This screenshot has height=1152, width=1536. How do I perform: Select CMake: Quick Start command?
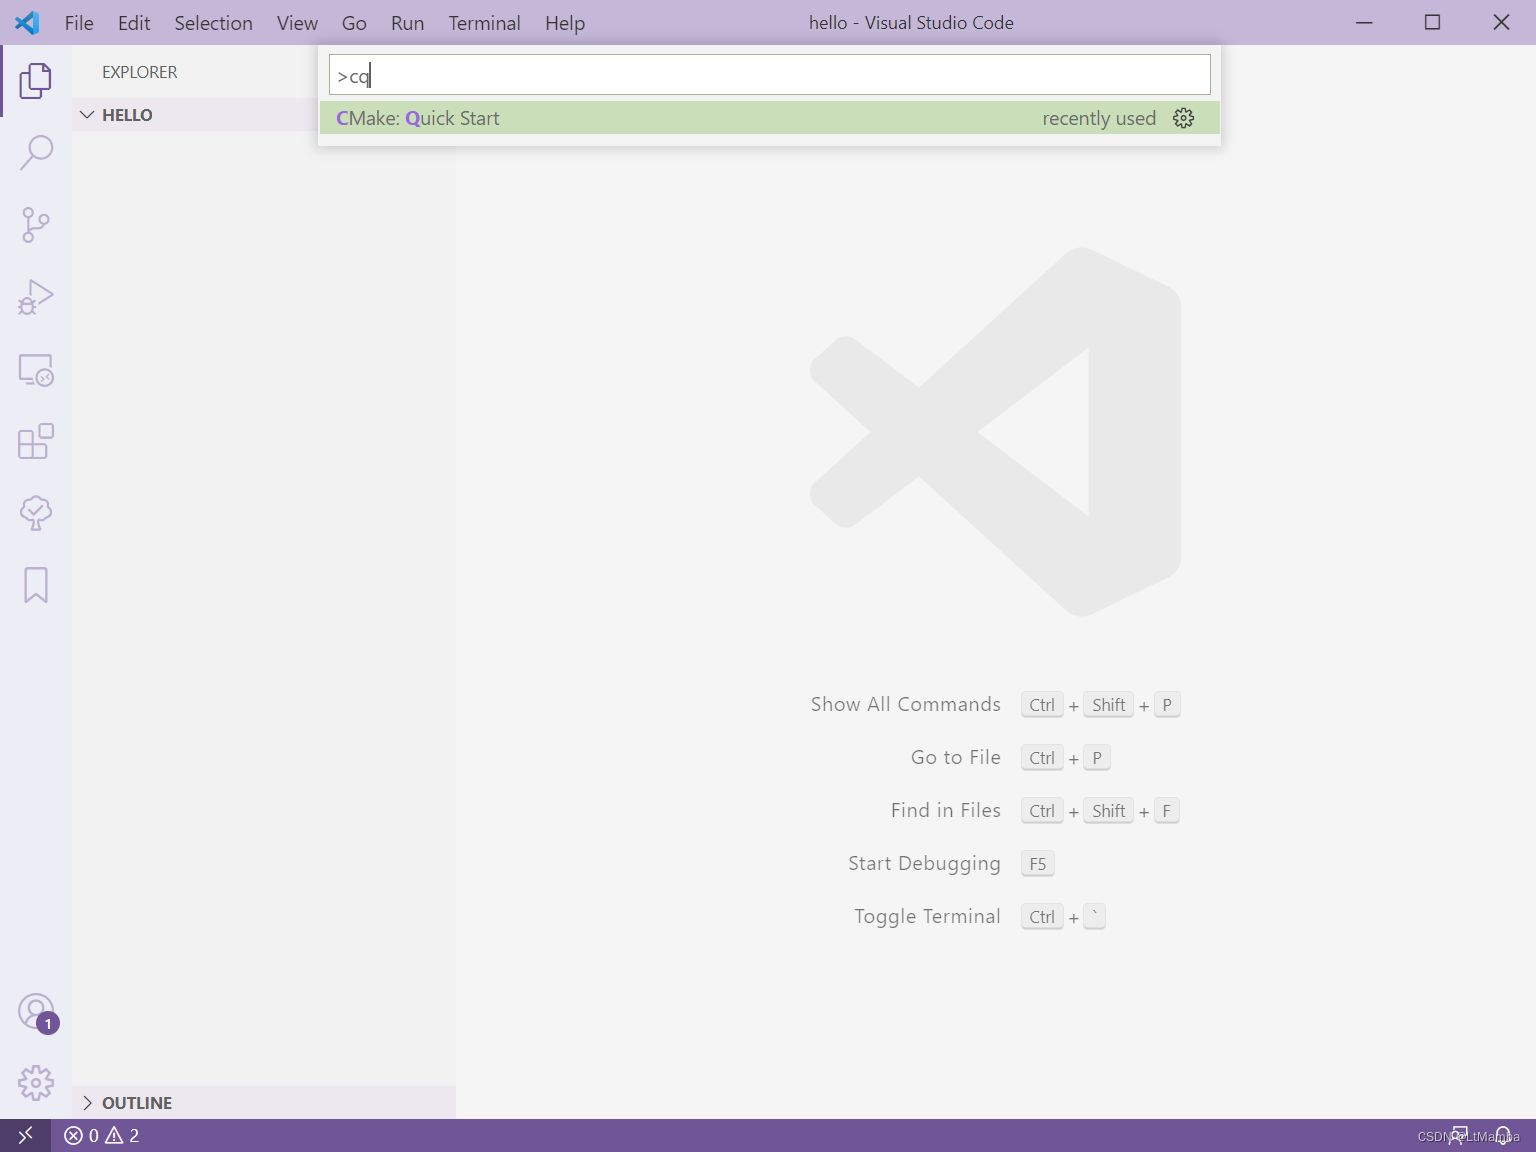pyautogui.click(x=770, y=118)
